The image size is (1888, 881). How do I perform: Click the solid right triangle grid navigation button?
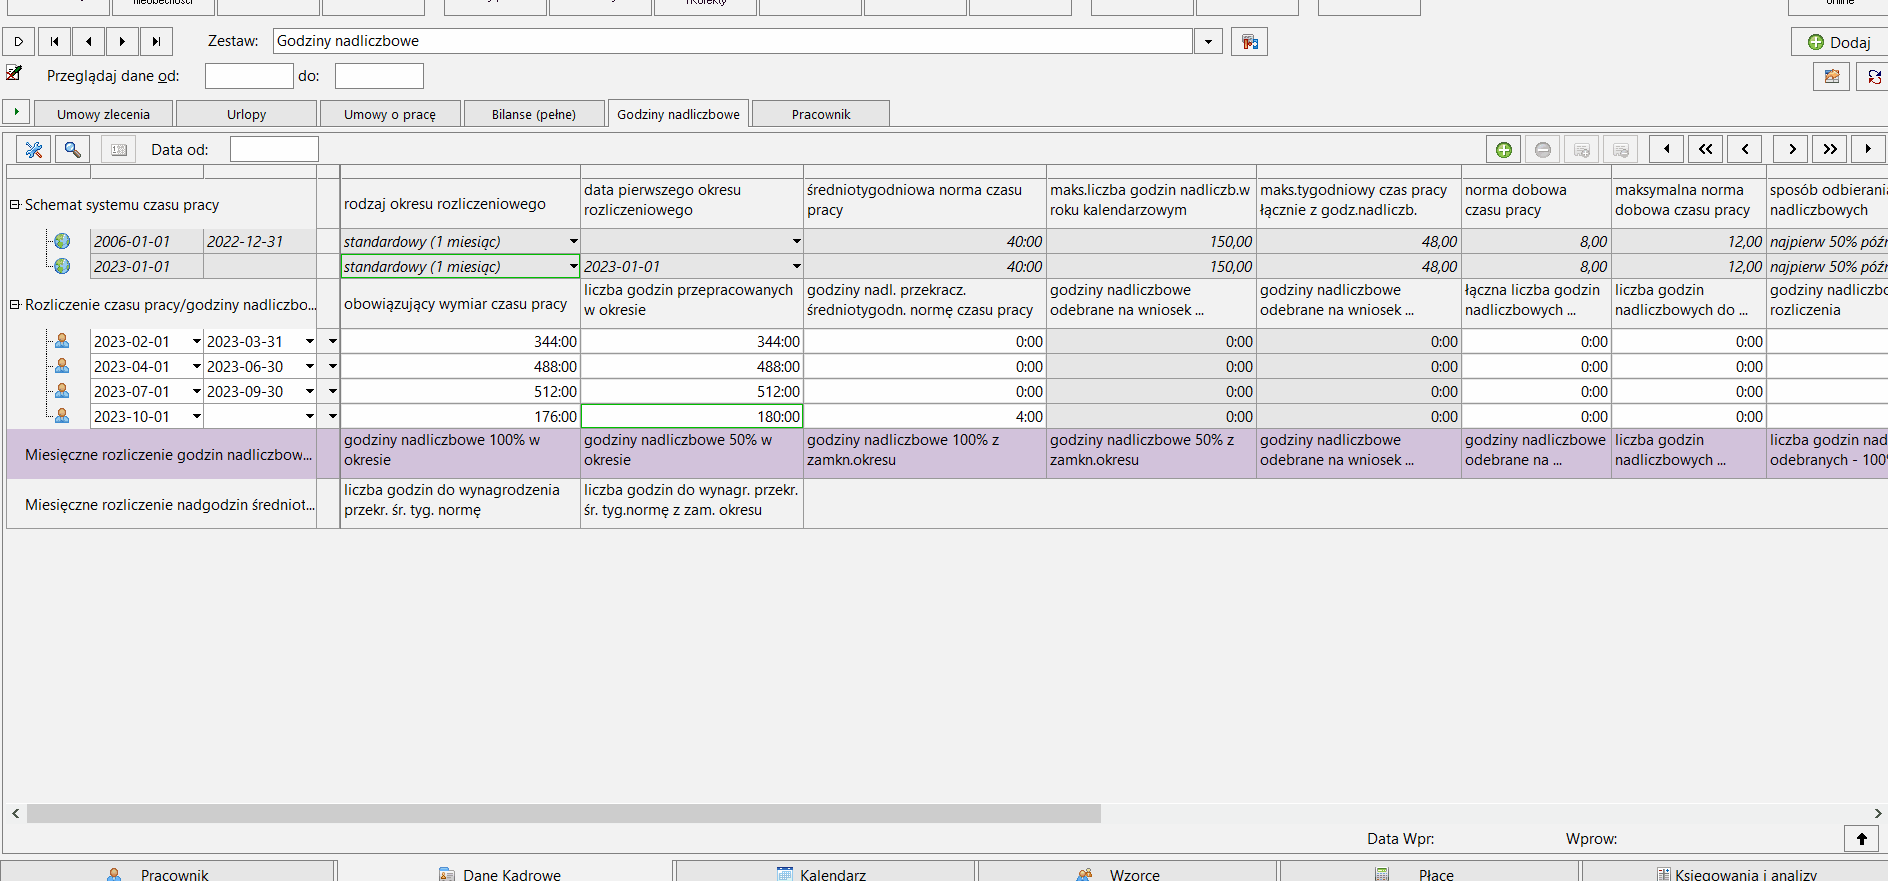pos(1868,149)
